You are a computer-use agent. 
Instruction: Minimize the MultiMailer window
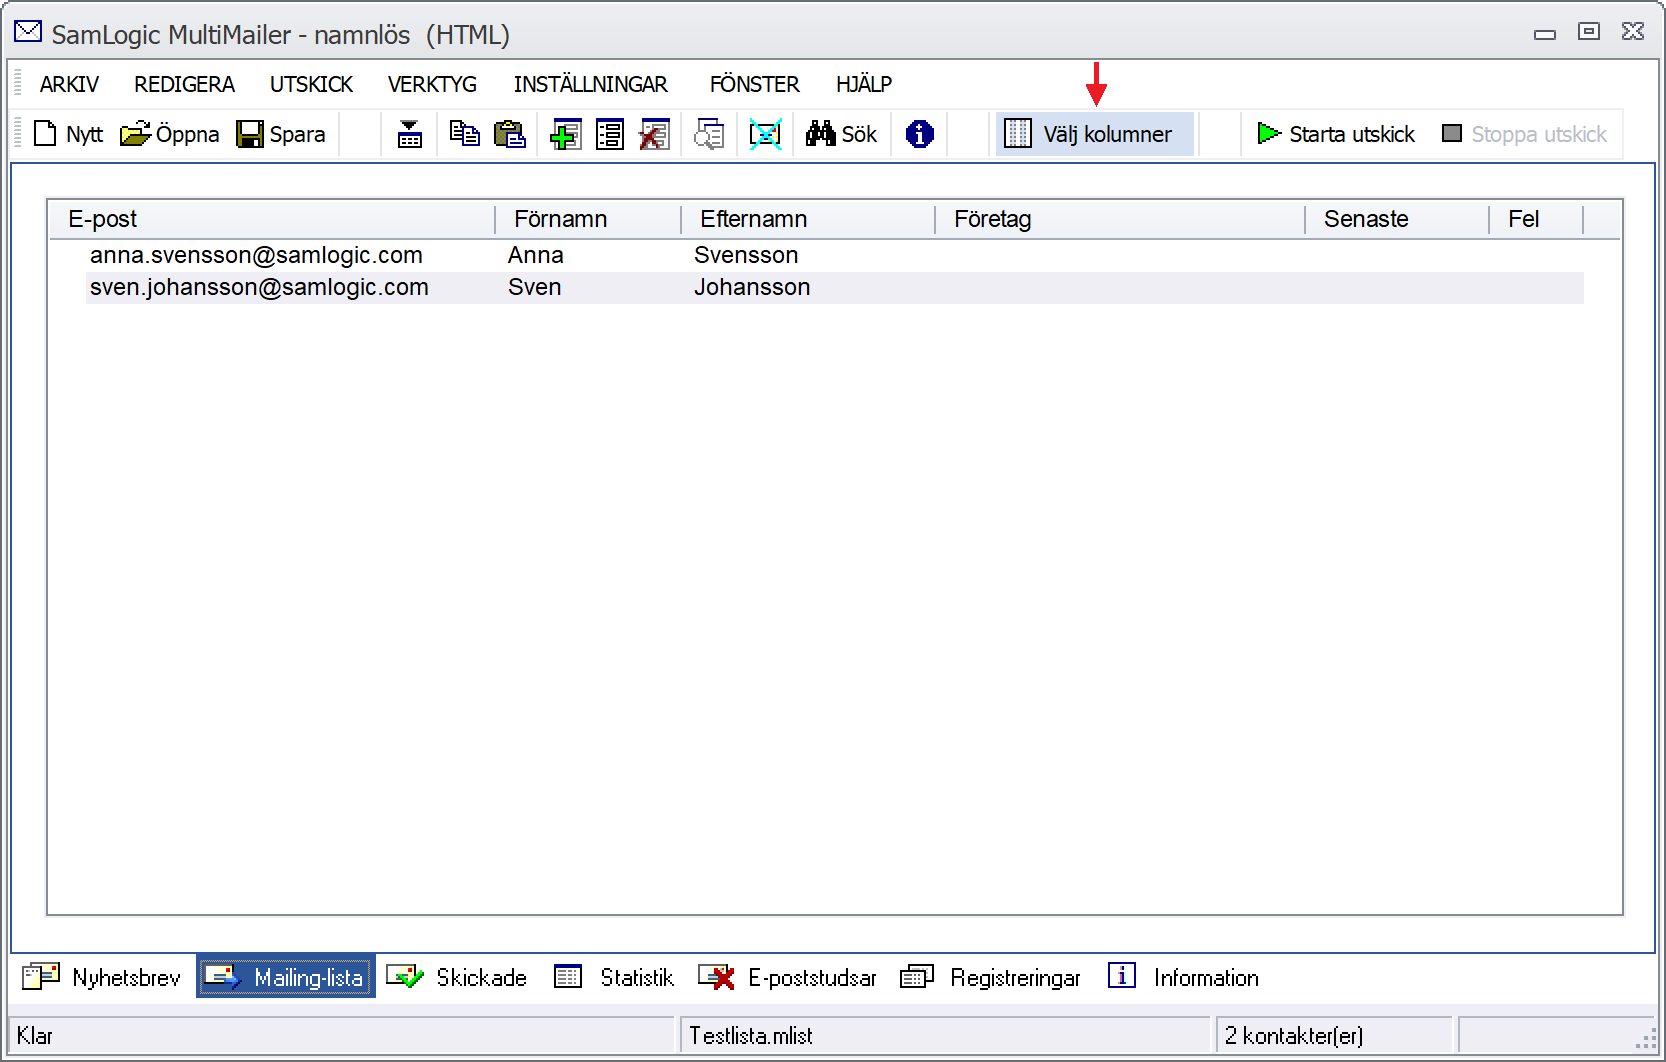coord(1545,34)
